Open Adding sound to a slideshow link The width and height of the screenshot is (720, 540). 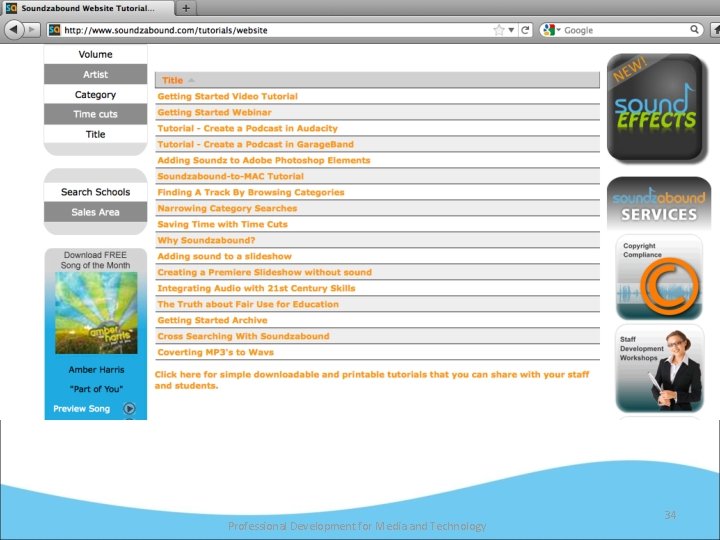click(225, 256)
